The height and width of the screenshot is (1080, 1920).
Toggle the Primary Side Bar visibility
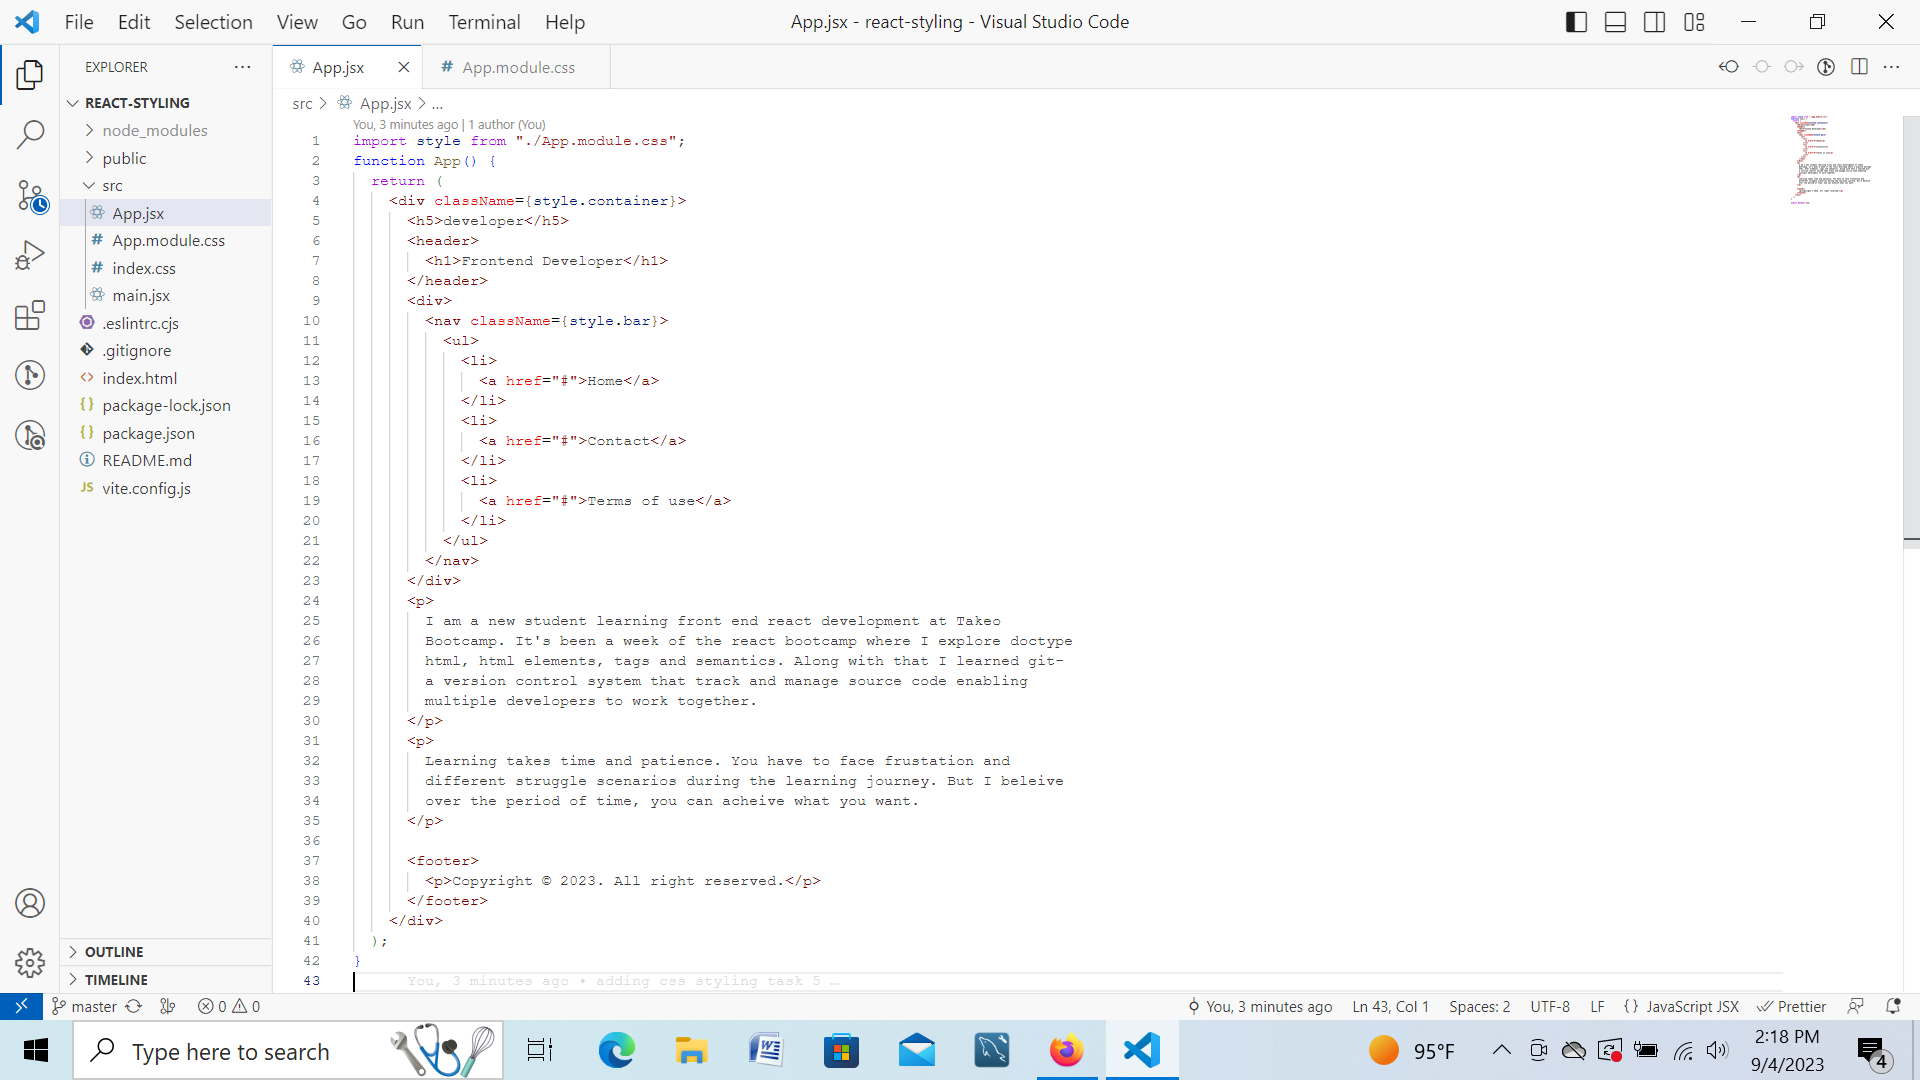[1575, 21]
